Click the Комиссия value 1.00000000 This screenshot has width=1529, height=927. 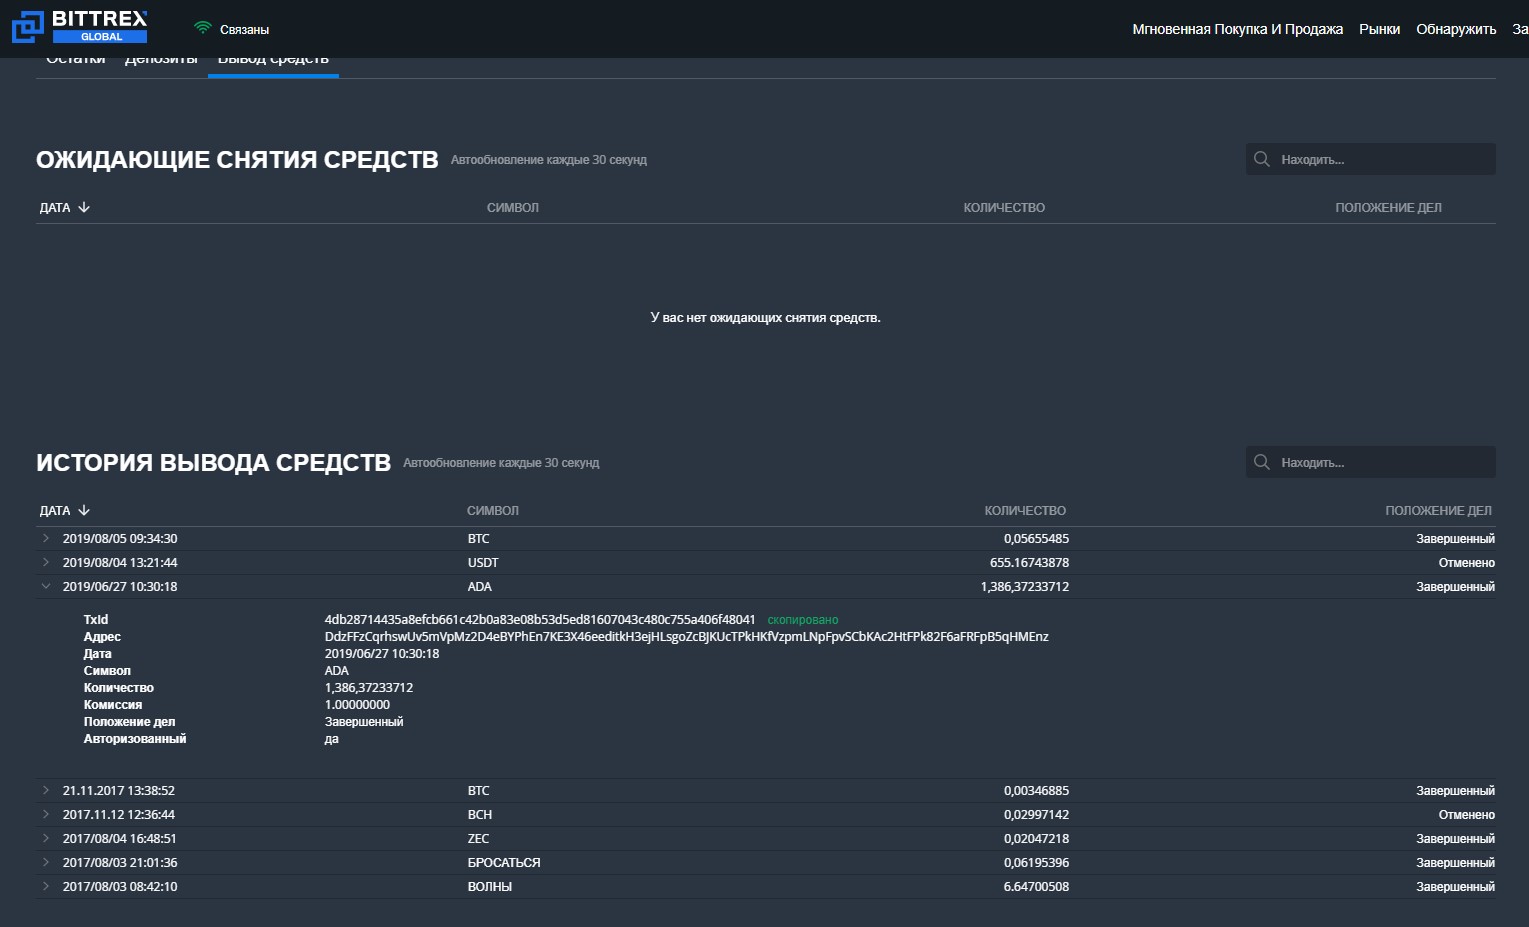pyautogui.click(x=357, y=704)
